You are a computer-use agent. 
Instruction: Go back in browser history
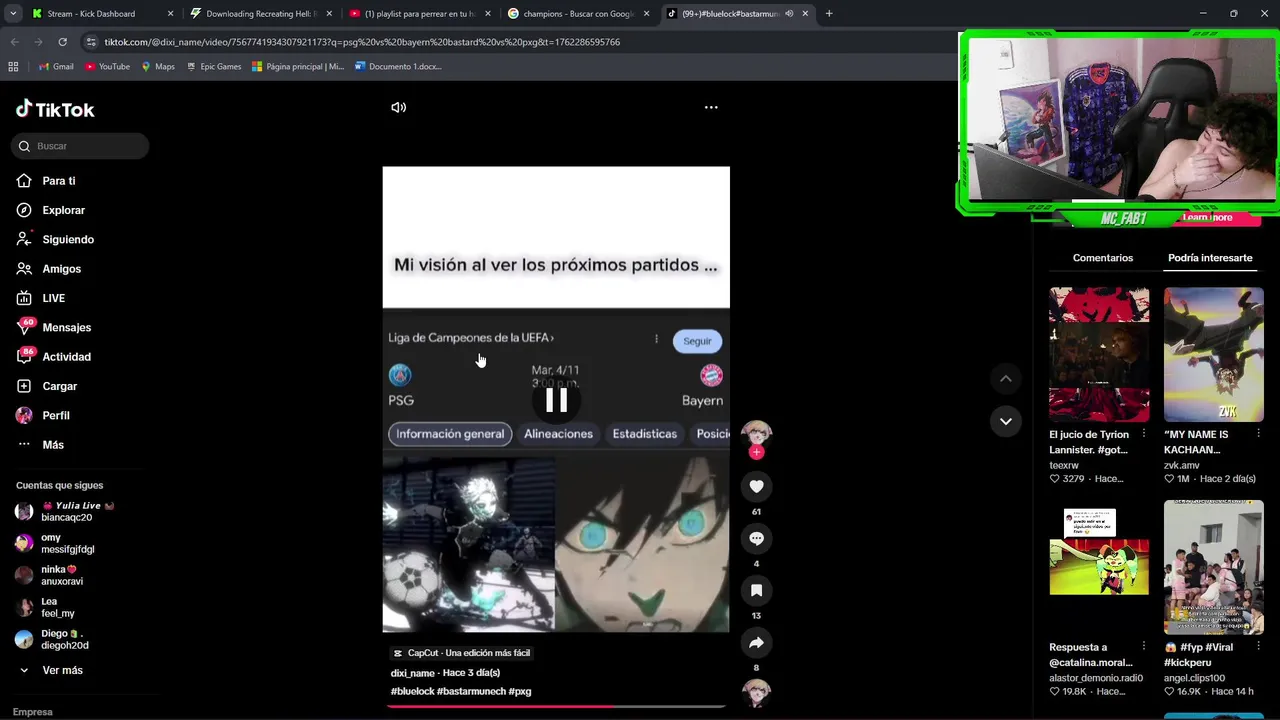(x=14, y=42)
